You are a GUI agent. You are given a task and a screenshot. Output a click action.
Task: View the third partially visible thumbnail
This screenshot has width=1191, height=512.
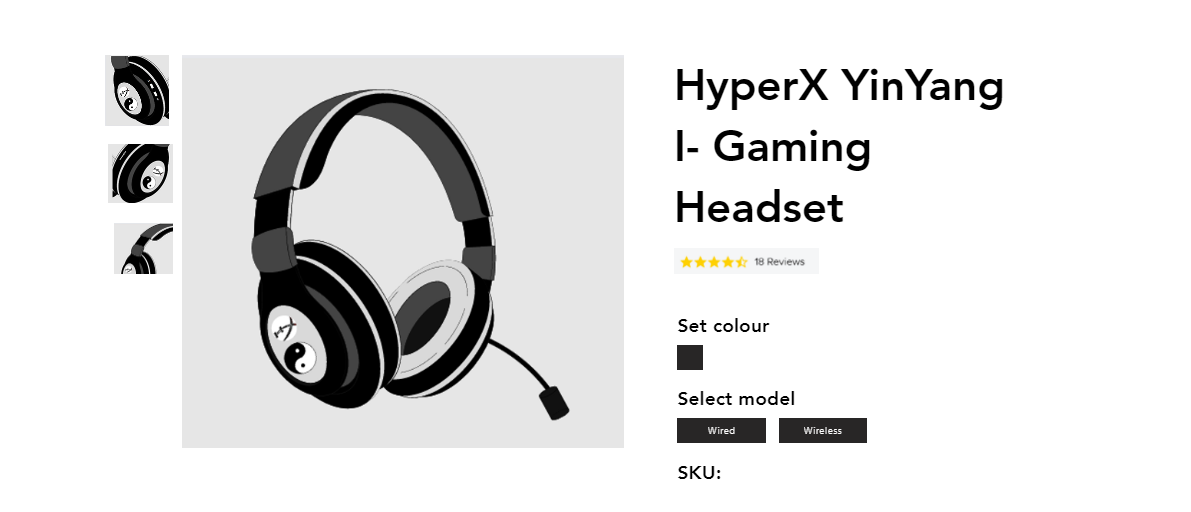144,248
